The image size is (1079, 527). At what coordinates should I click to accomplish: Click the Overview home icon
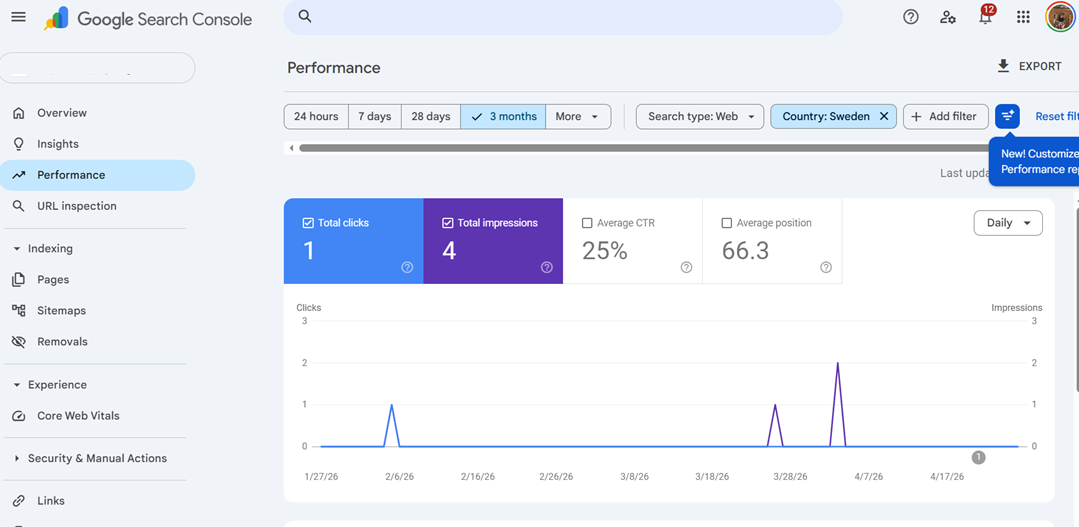[x=19, y=113]
